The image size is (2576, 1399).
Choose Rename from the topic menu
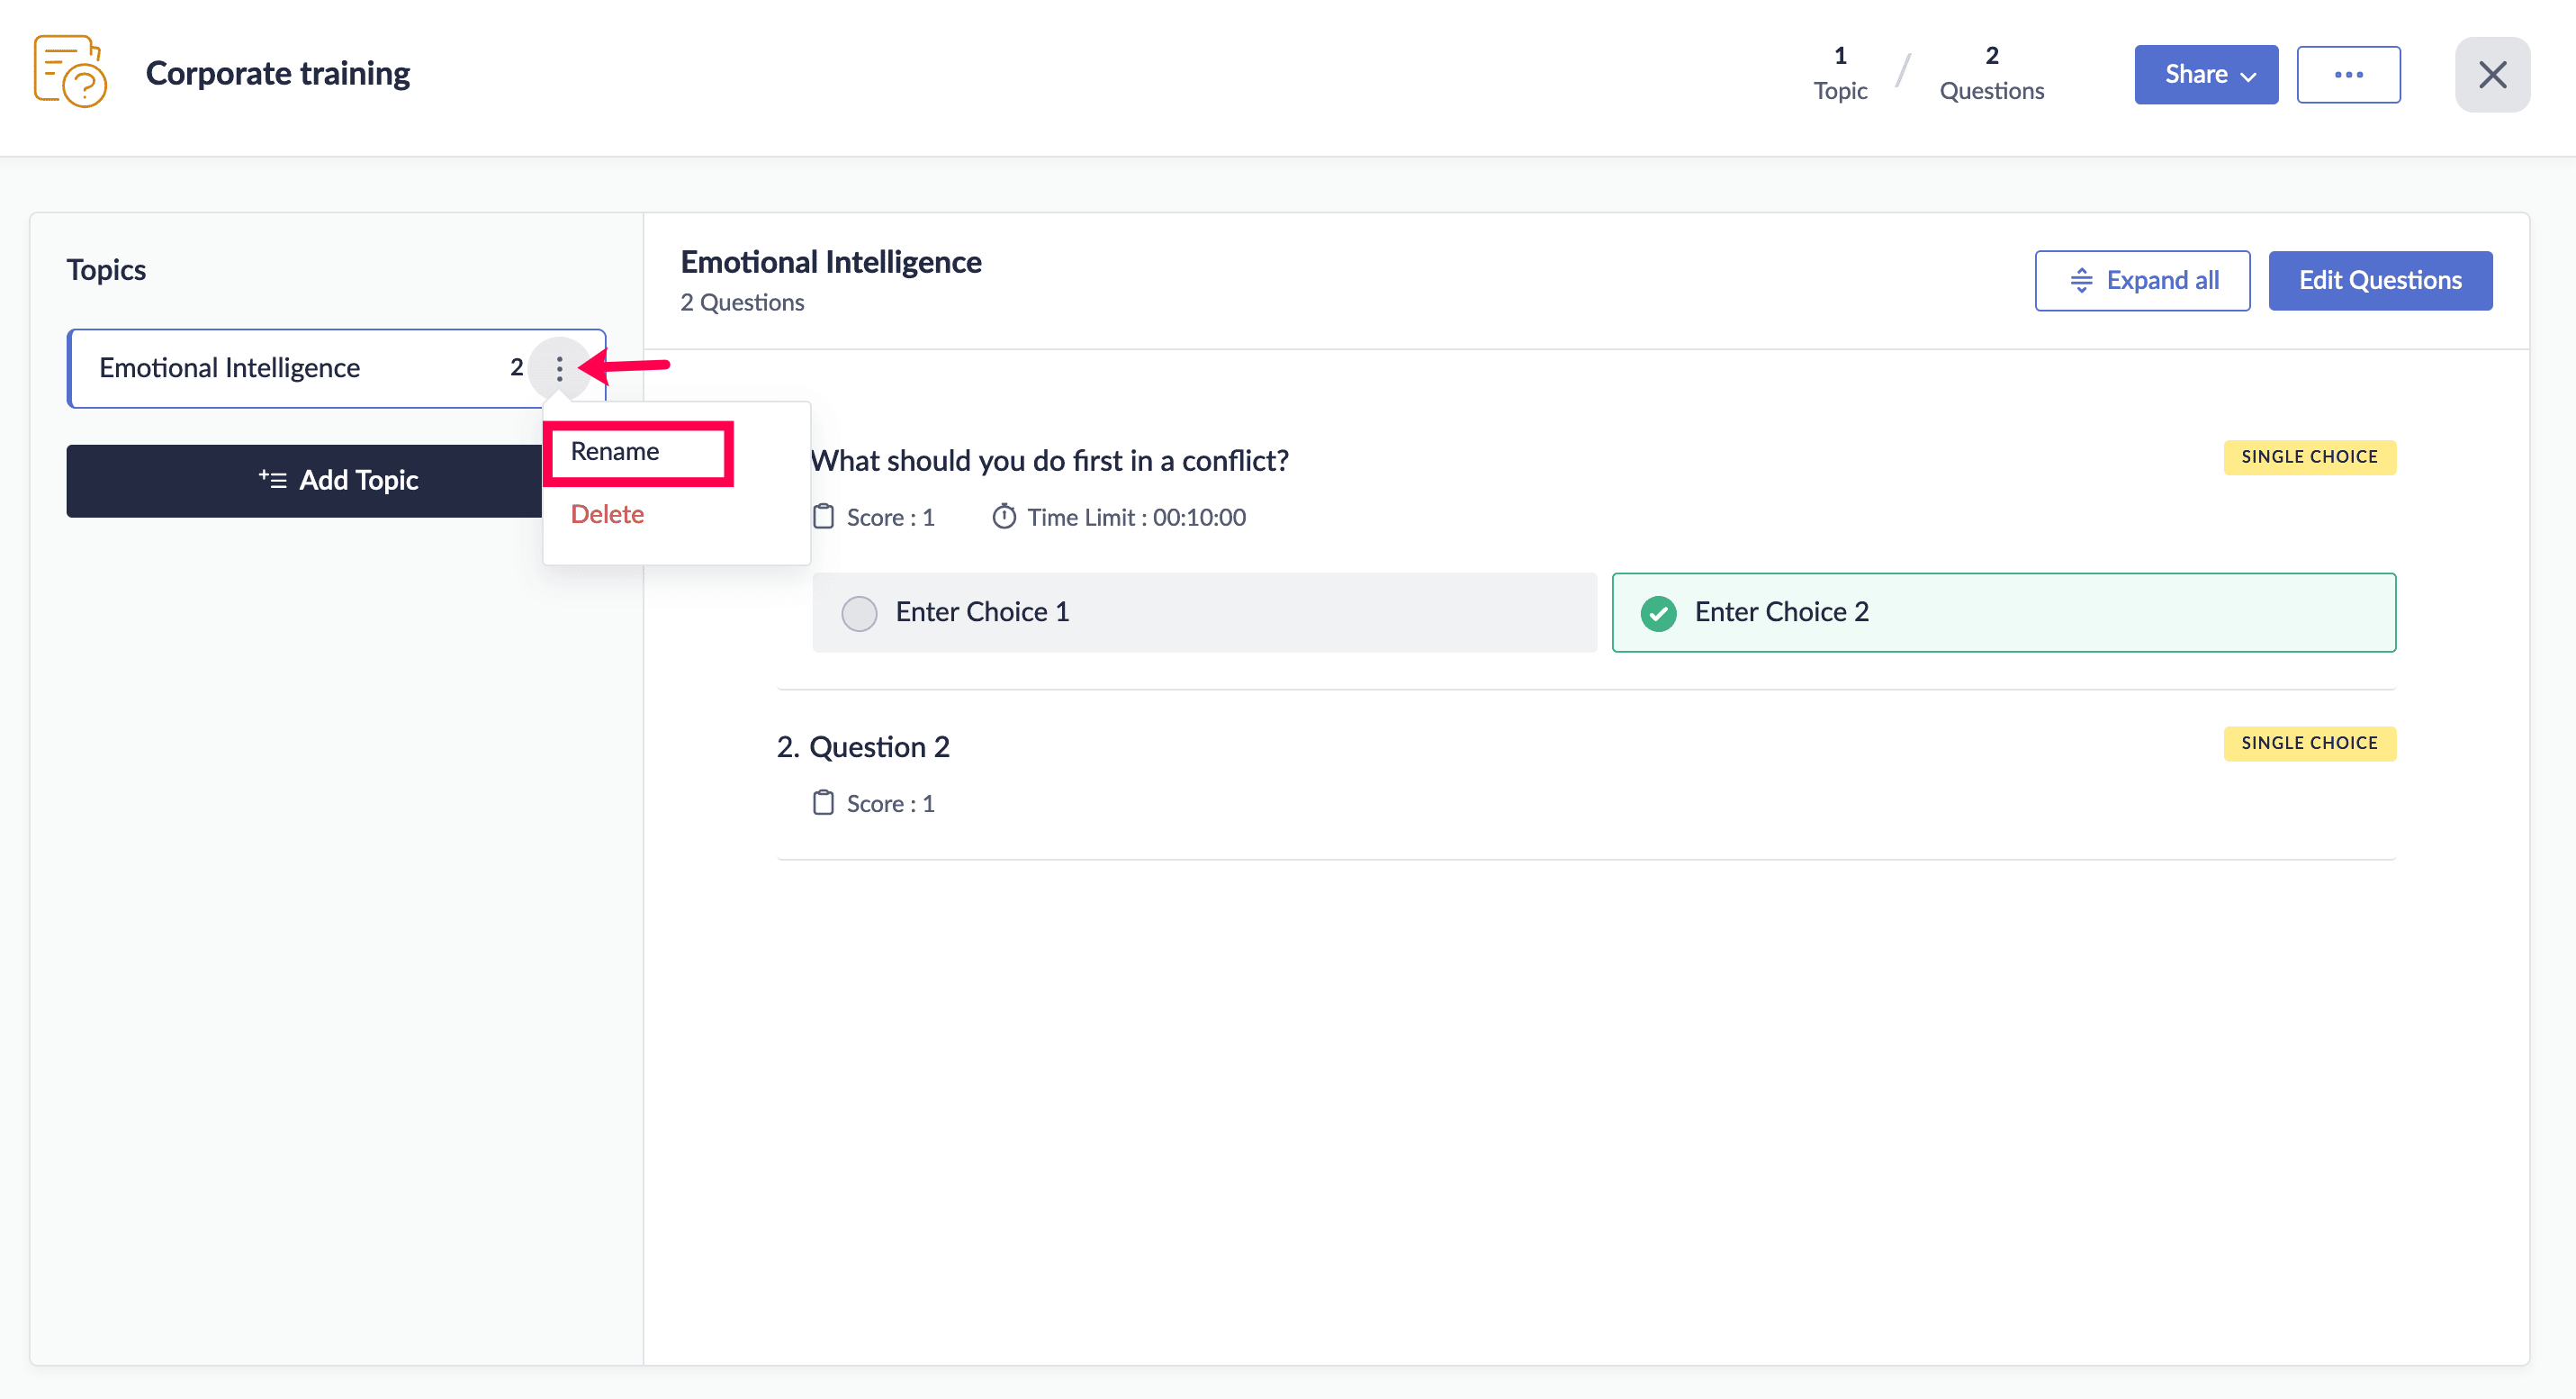pos(615,452)
